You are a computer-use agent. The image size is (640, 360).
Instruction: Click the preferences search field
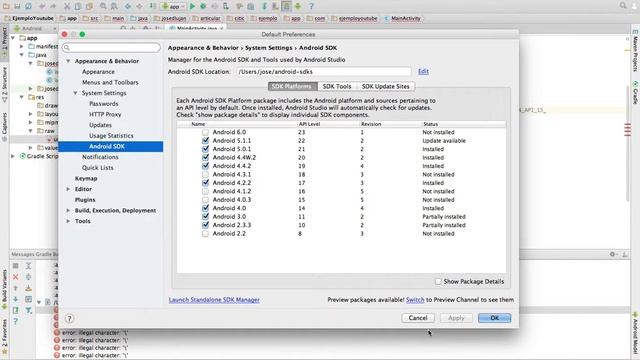click(x=111, y=48)
